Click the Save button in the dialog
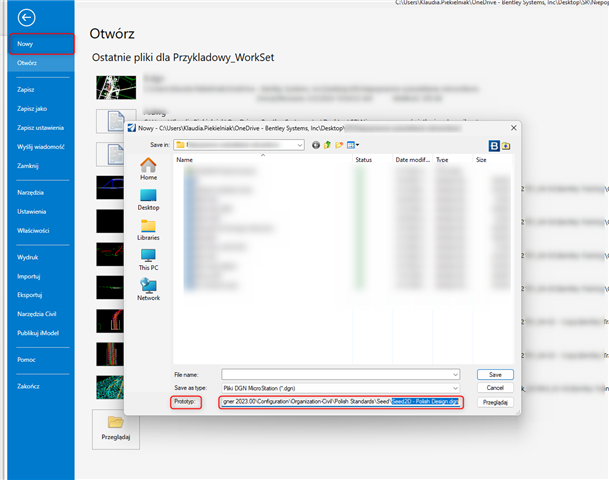 pos(495,375)
